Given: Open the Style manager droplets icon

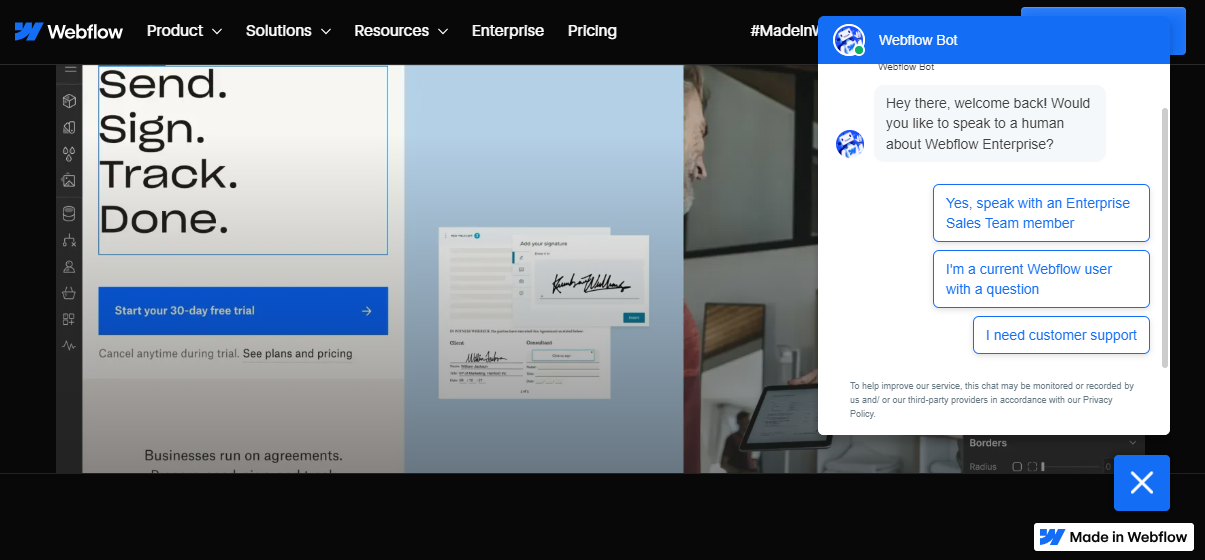Looking at the screenshot, I should click(69, 154).
